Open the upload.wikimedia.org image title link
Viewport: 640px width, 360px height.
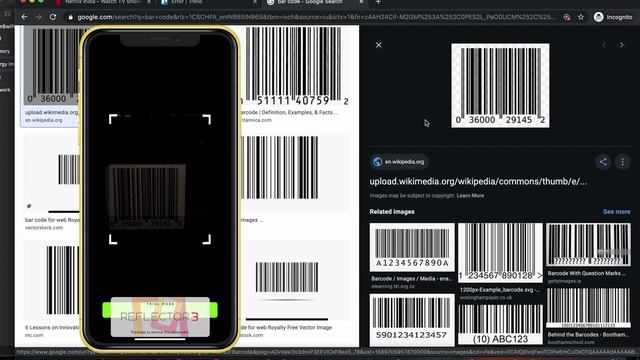478,182
